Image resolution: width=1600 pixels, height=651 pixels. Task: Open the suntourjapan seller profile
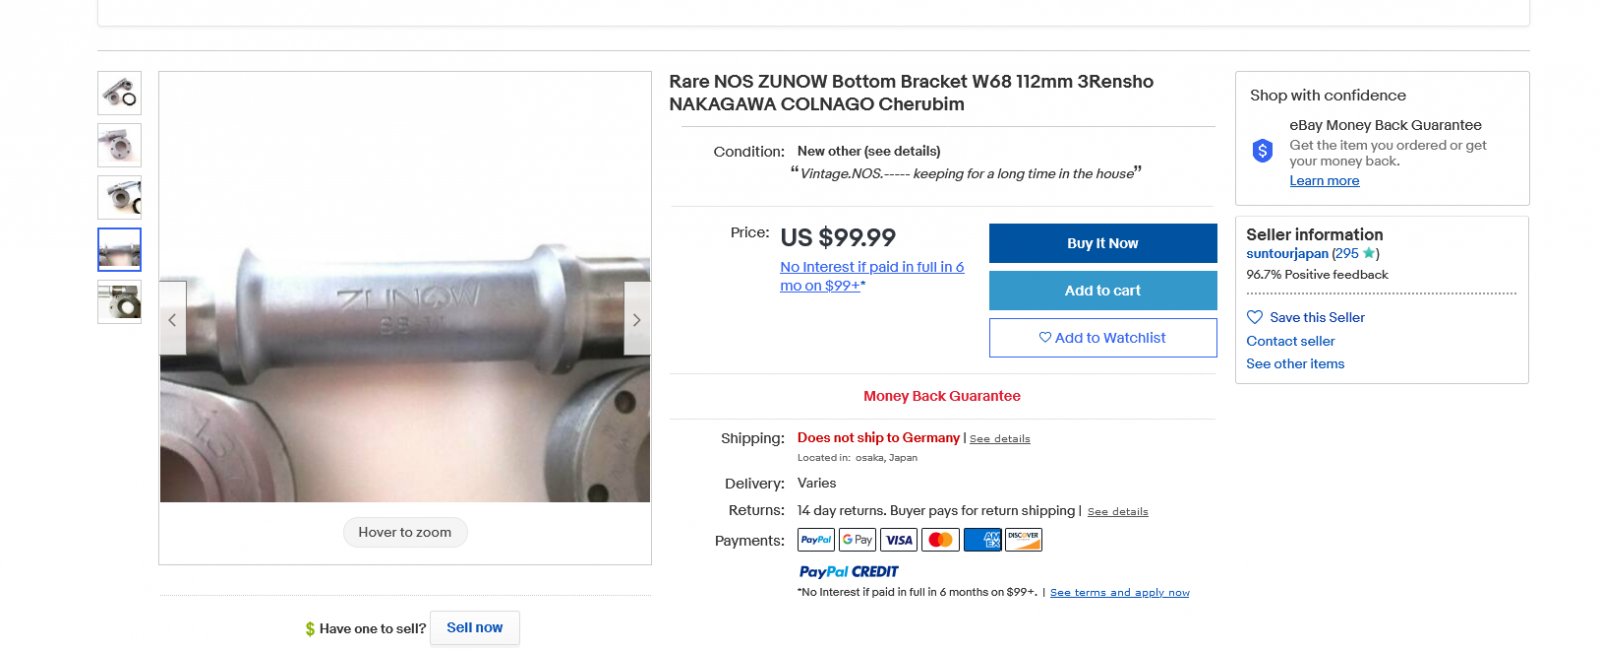[1287, 254]
